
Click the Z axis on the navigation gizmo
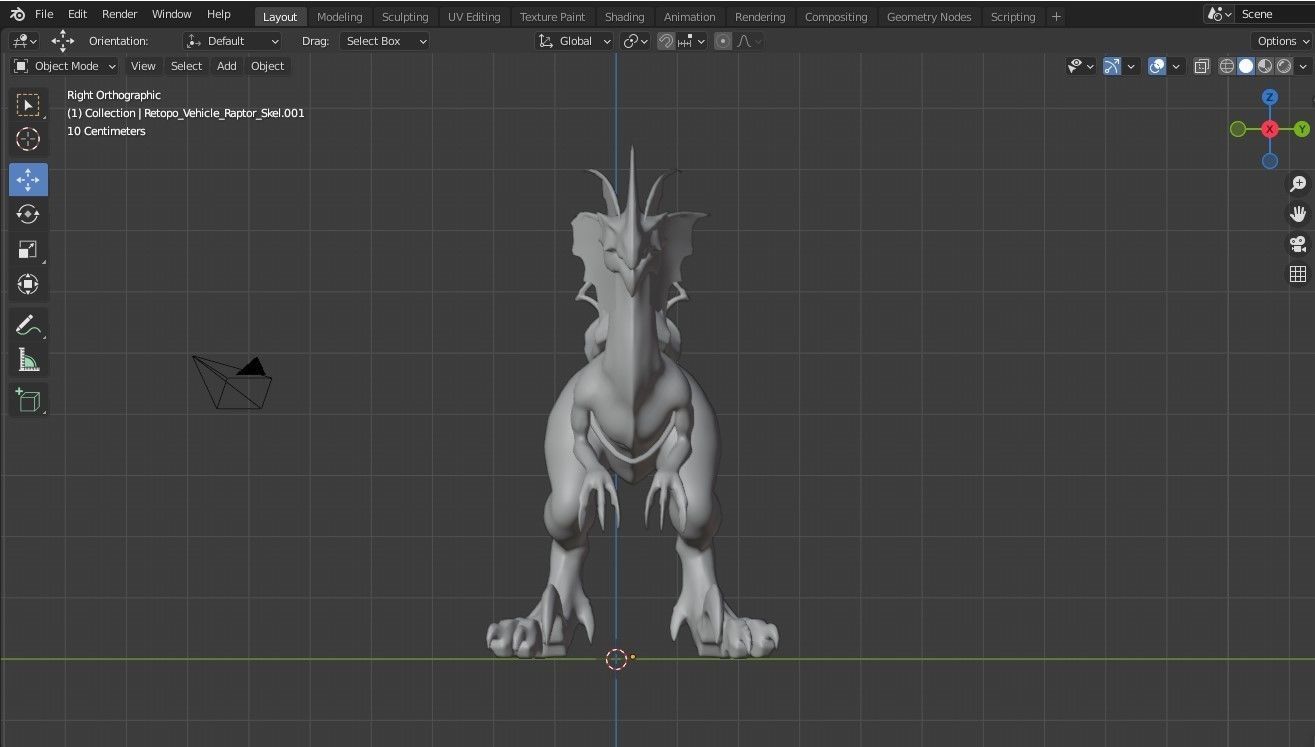1269,97
